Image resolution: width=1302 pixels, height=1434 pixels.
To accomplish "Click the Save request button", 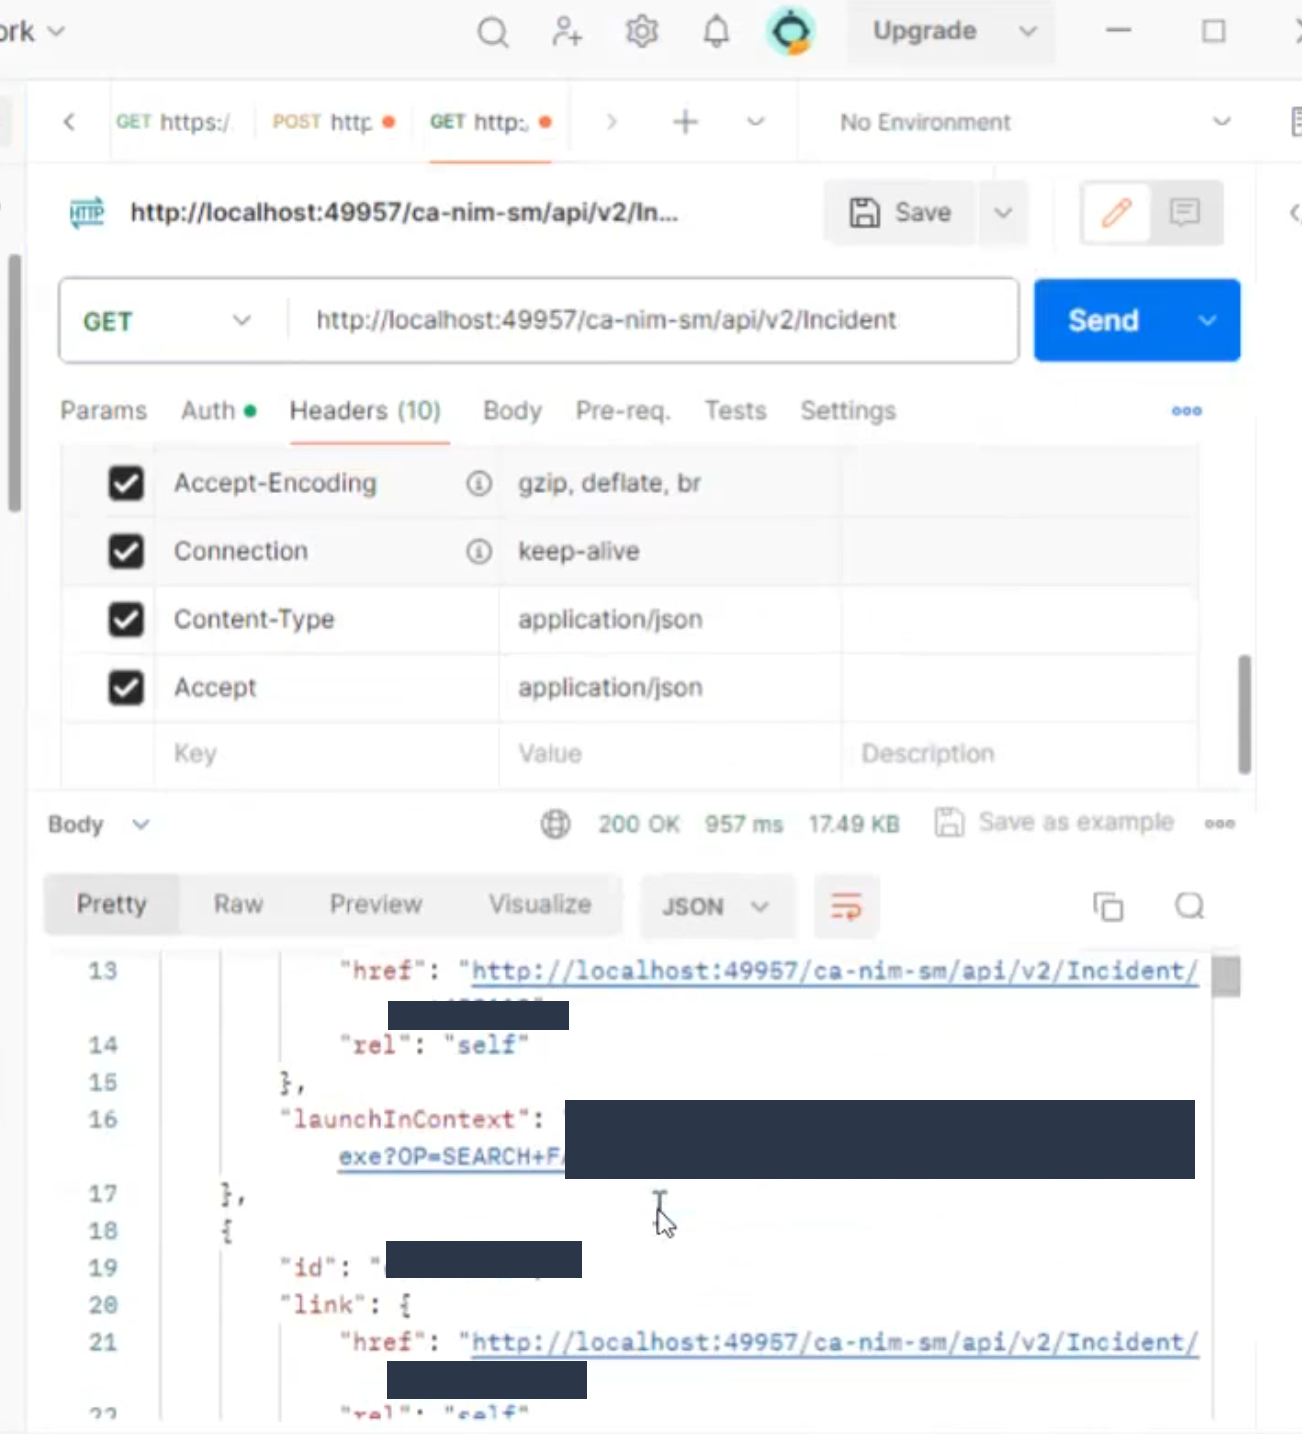I will point(900,212).
